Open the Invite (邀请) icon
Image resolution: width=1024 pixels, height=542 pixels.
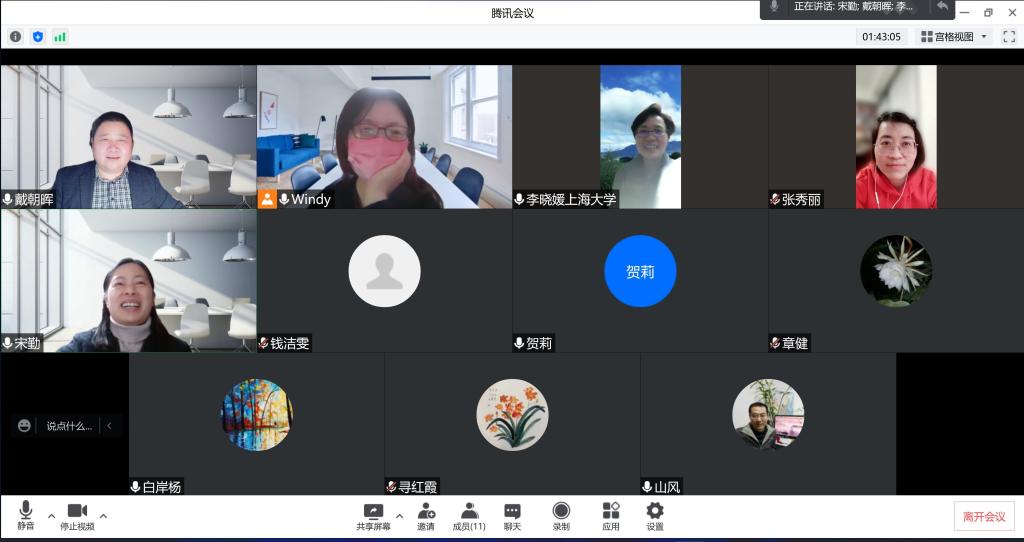pos(426,516)
